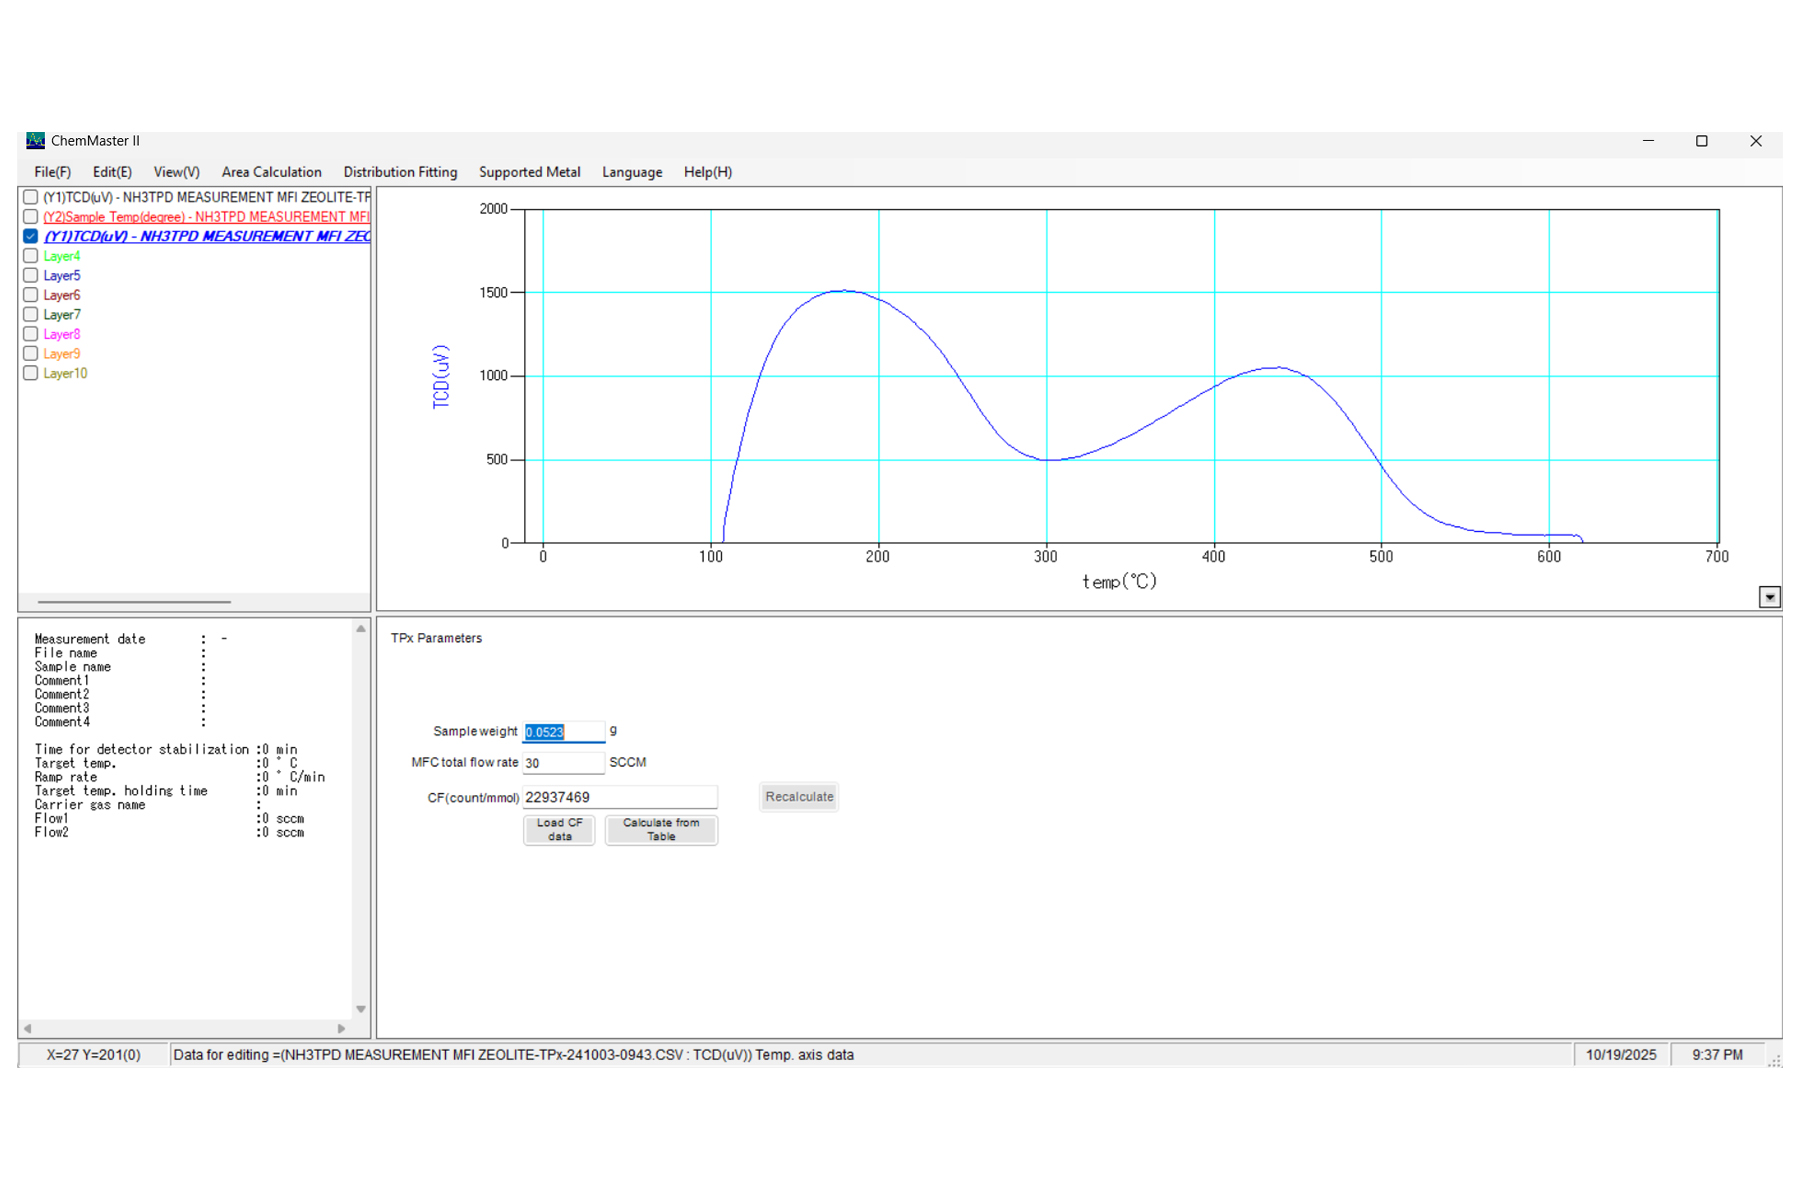Click the Calculate from Table button
The image size is (1800, 1200).
[661, 830]
